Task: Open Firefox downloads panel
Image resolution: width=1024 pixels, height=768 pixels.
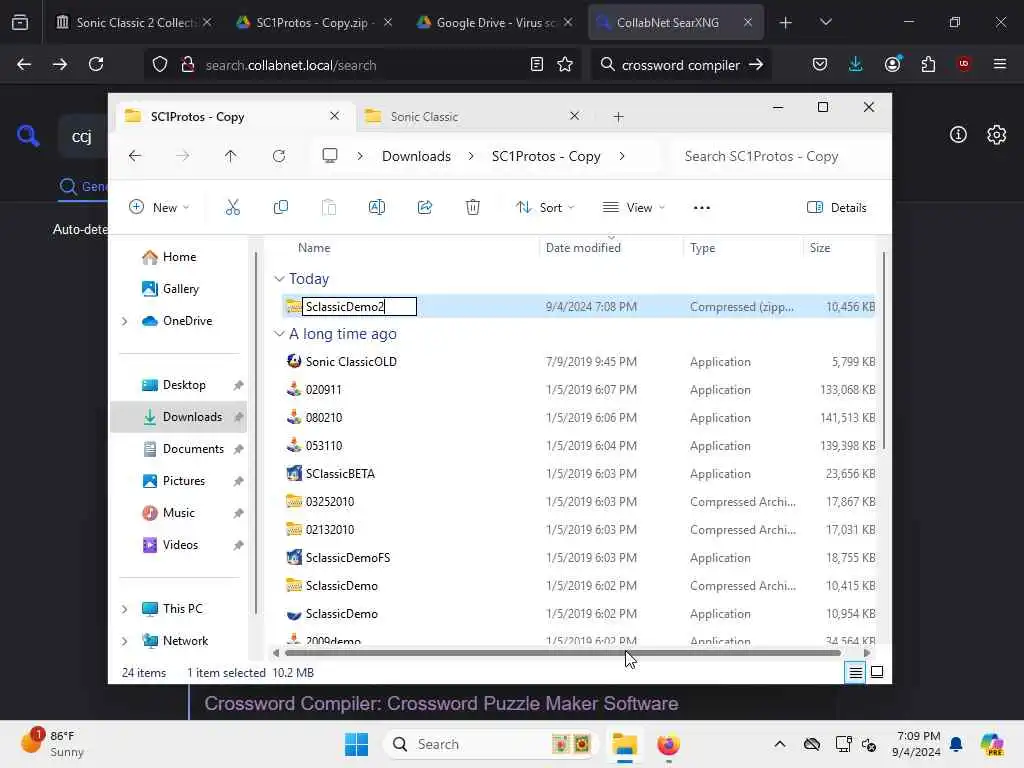Action: 856,64
